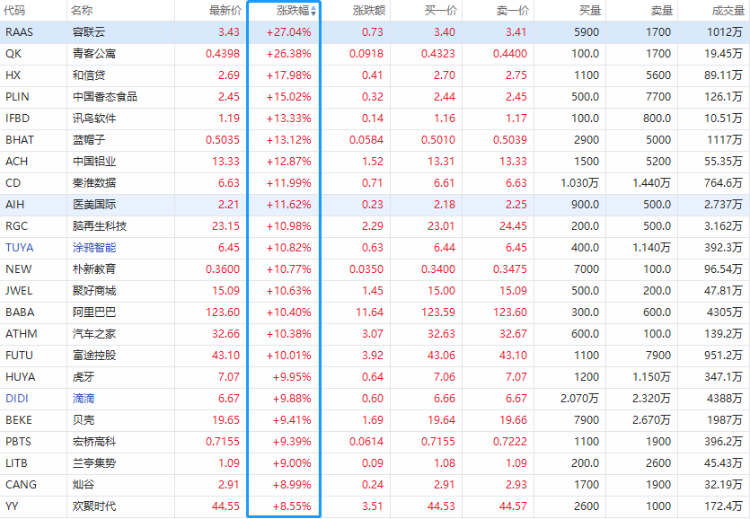Select the 脑再生科技 name cell
750x519 pixels.
coord(99,226)
